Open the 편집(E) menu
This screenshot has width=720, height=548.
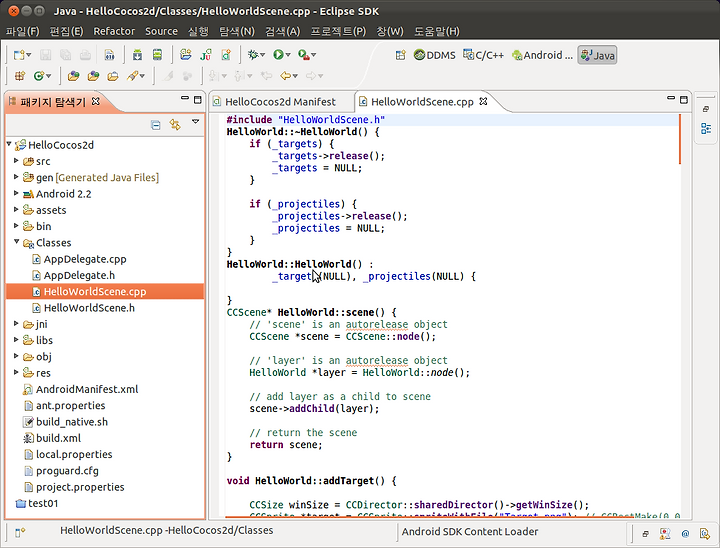(66, 31)
